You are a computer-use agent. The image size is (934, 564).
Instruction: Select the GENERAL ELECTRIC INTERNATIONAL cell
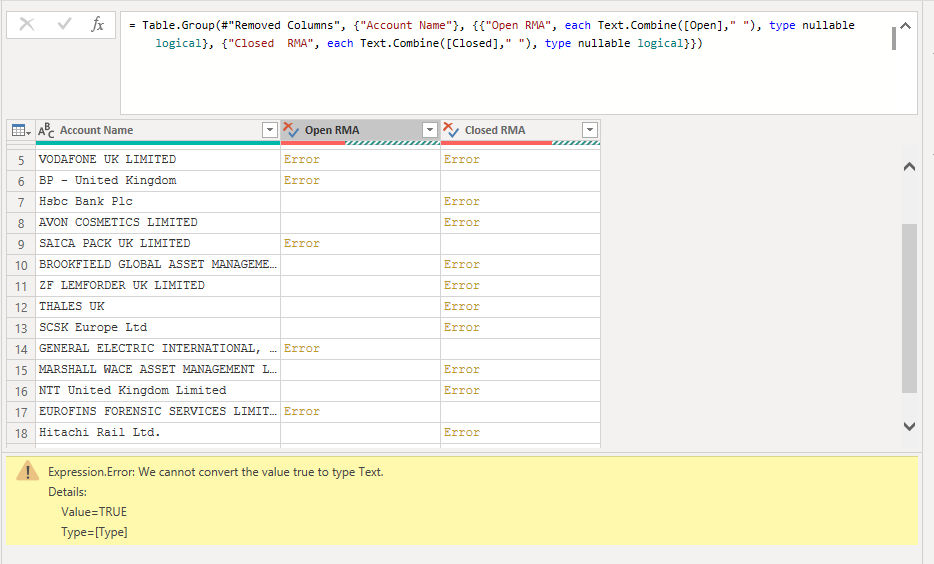tap(158, 348)
